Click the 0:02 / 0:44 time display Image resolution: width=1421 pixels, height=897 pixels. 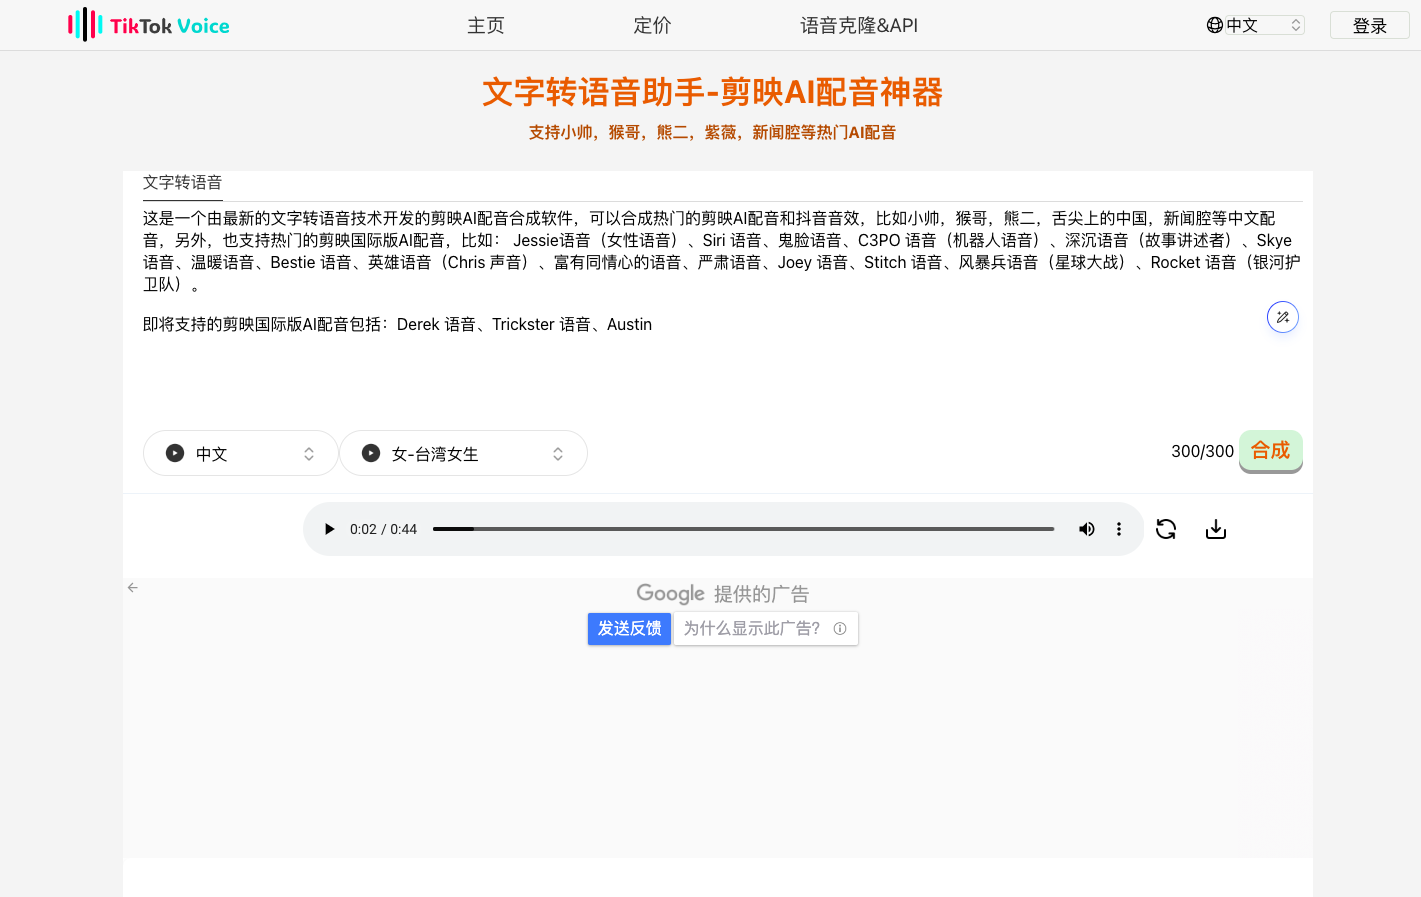pos(384,529)
